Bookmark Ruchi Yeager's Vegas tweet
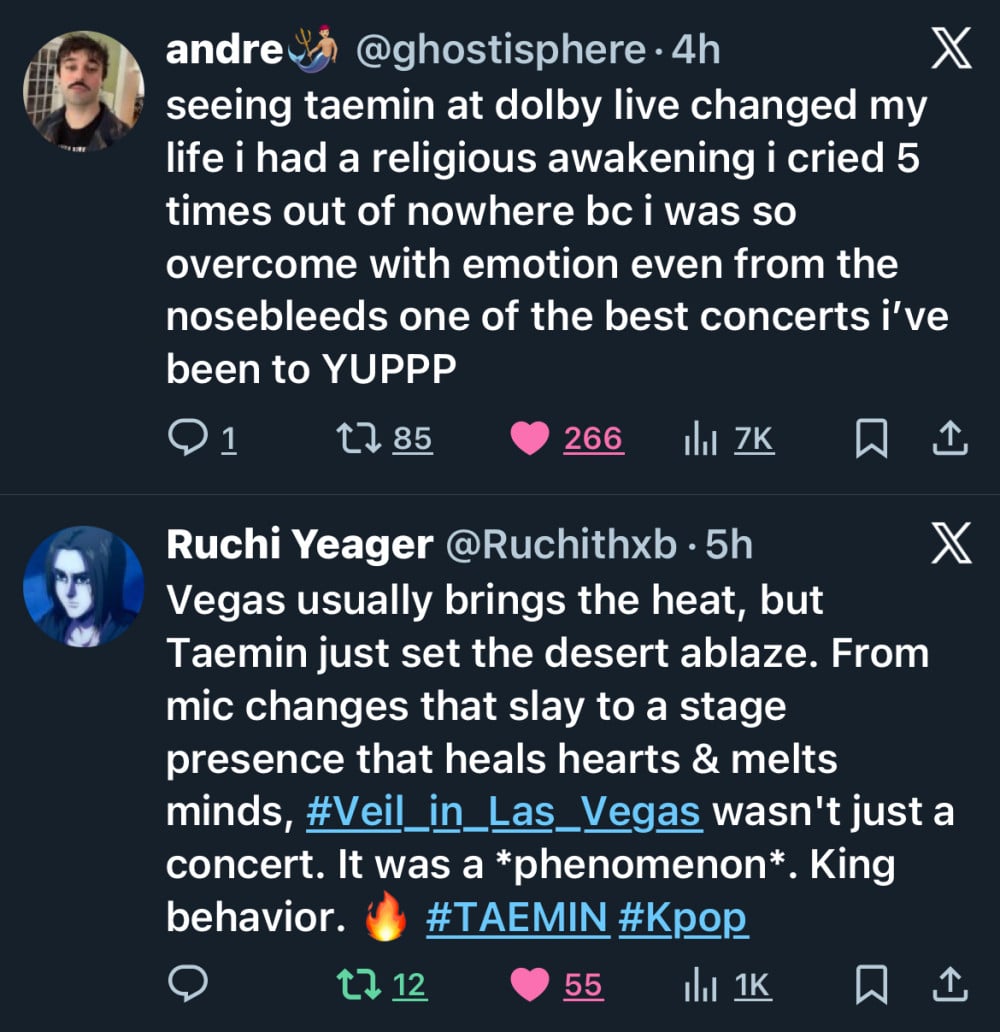The image size is (1000, 1032). pyautogui.click(x=870, y=985)
